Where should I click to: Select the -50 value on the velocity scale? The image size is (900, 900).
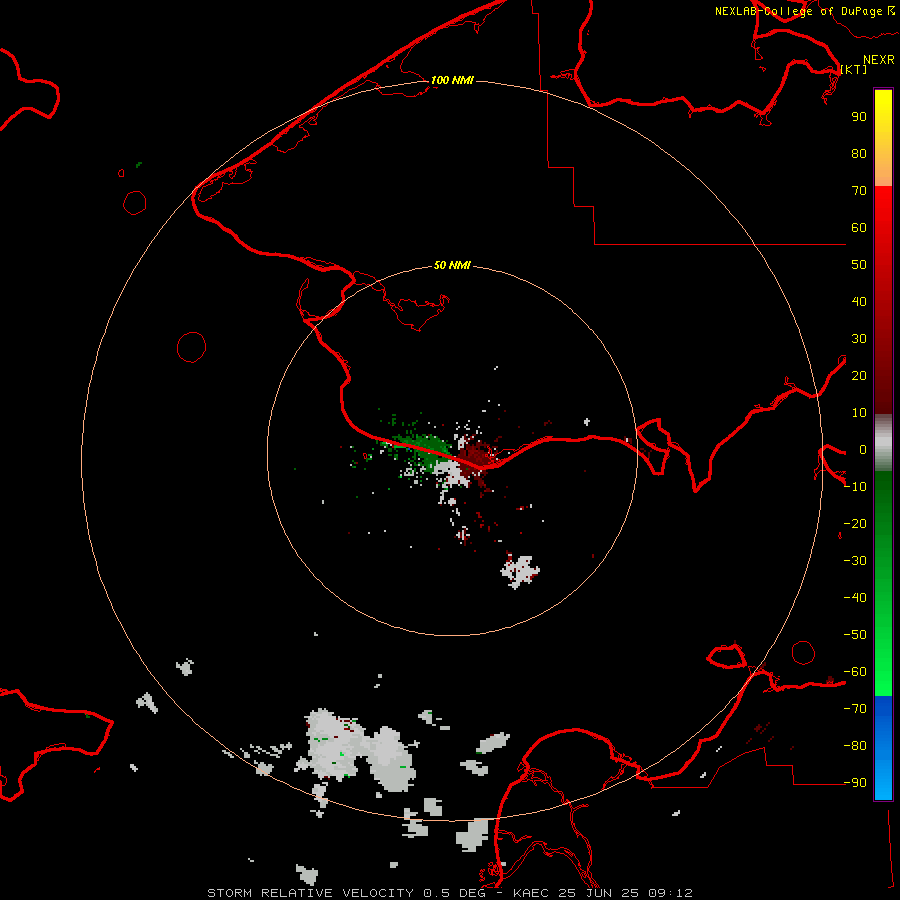tap(855, 635)
